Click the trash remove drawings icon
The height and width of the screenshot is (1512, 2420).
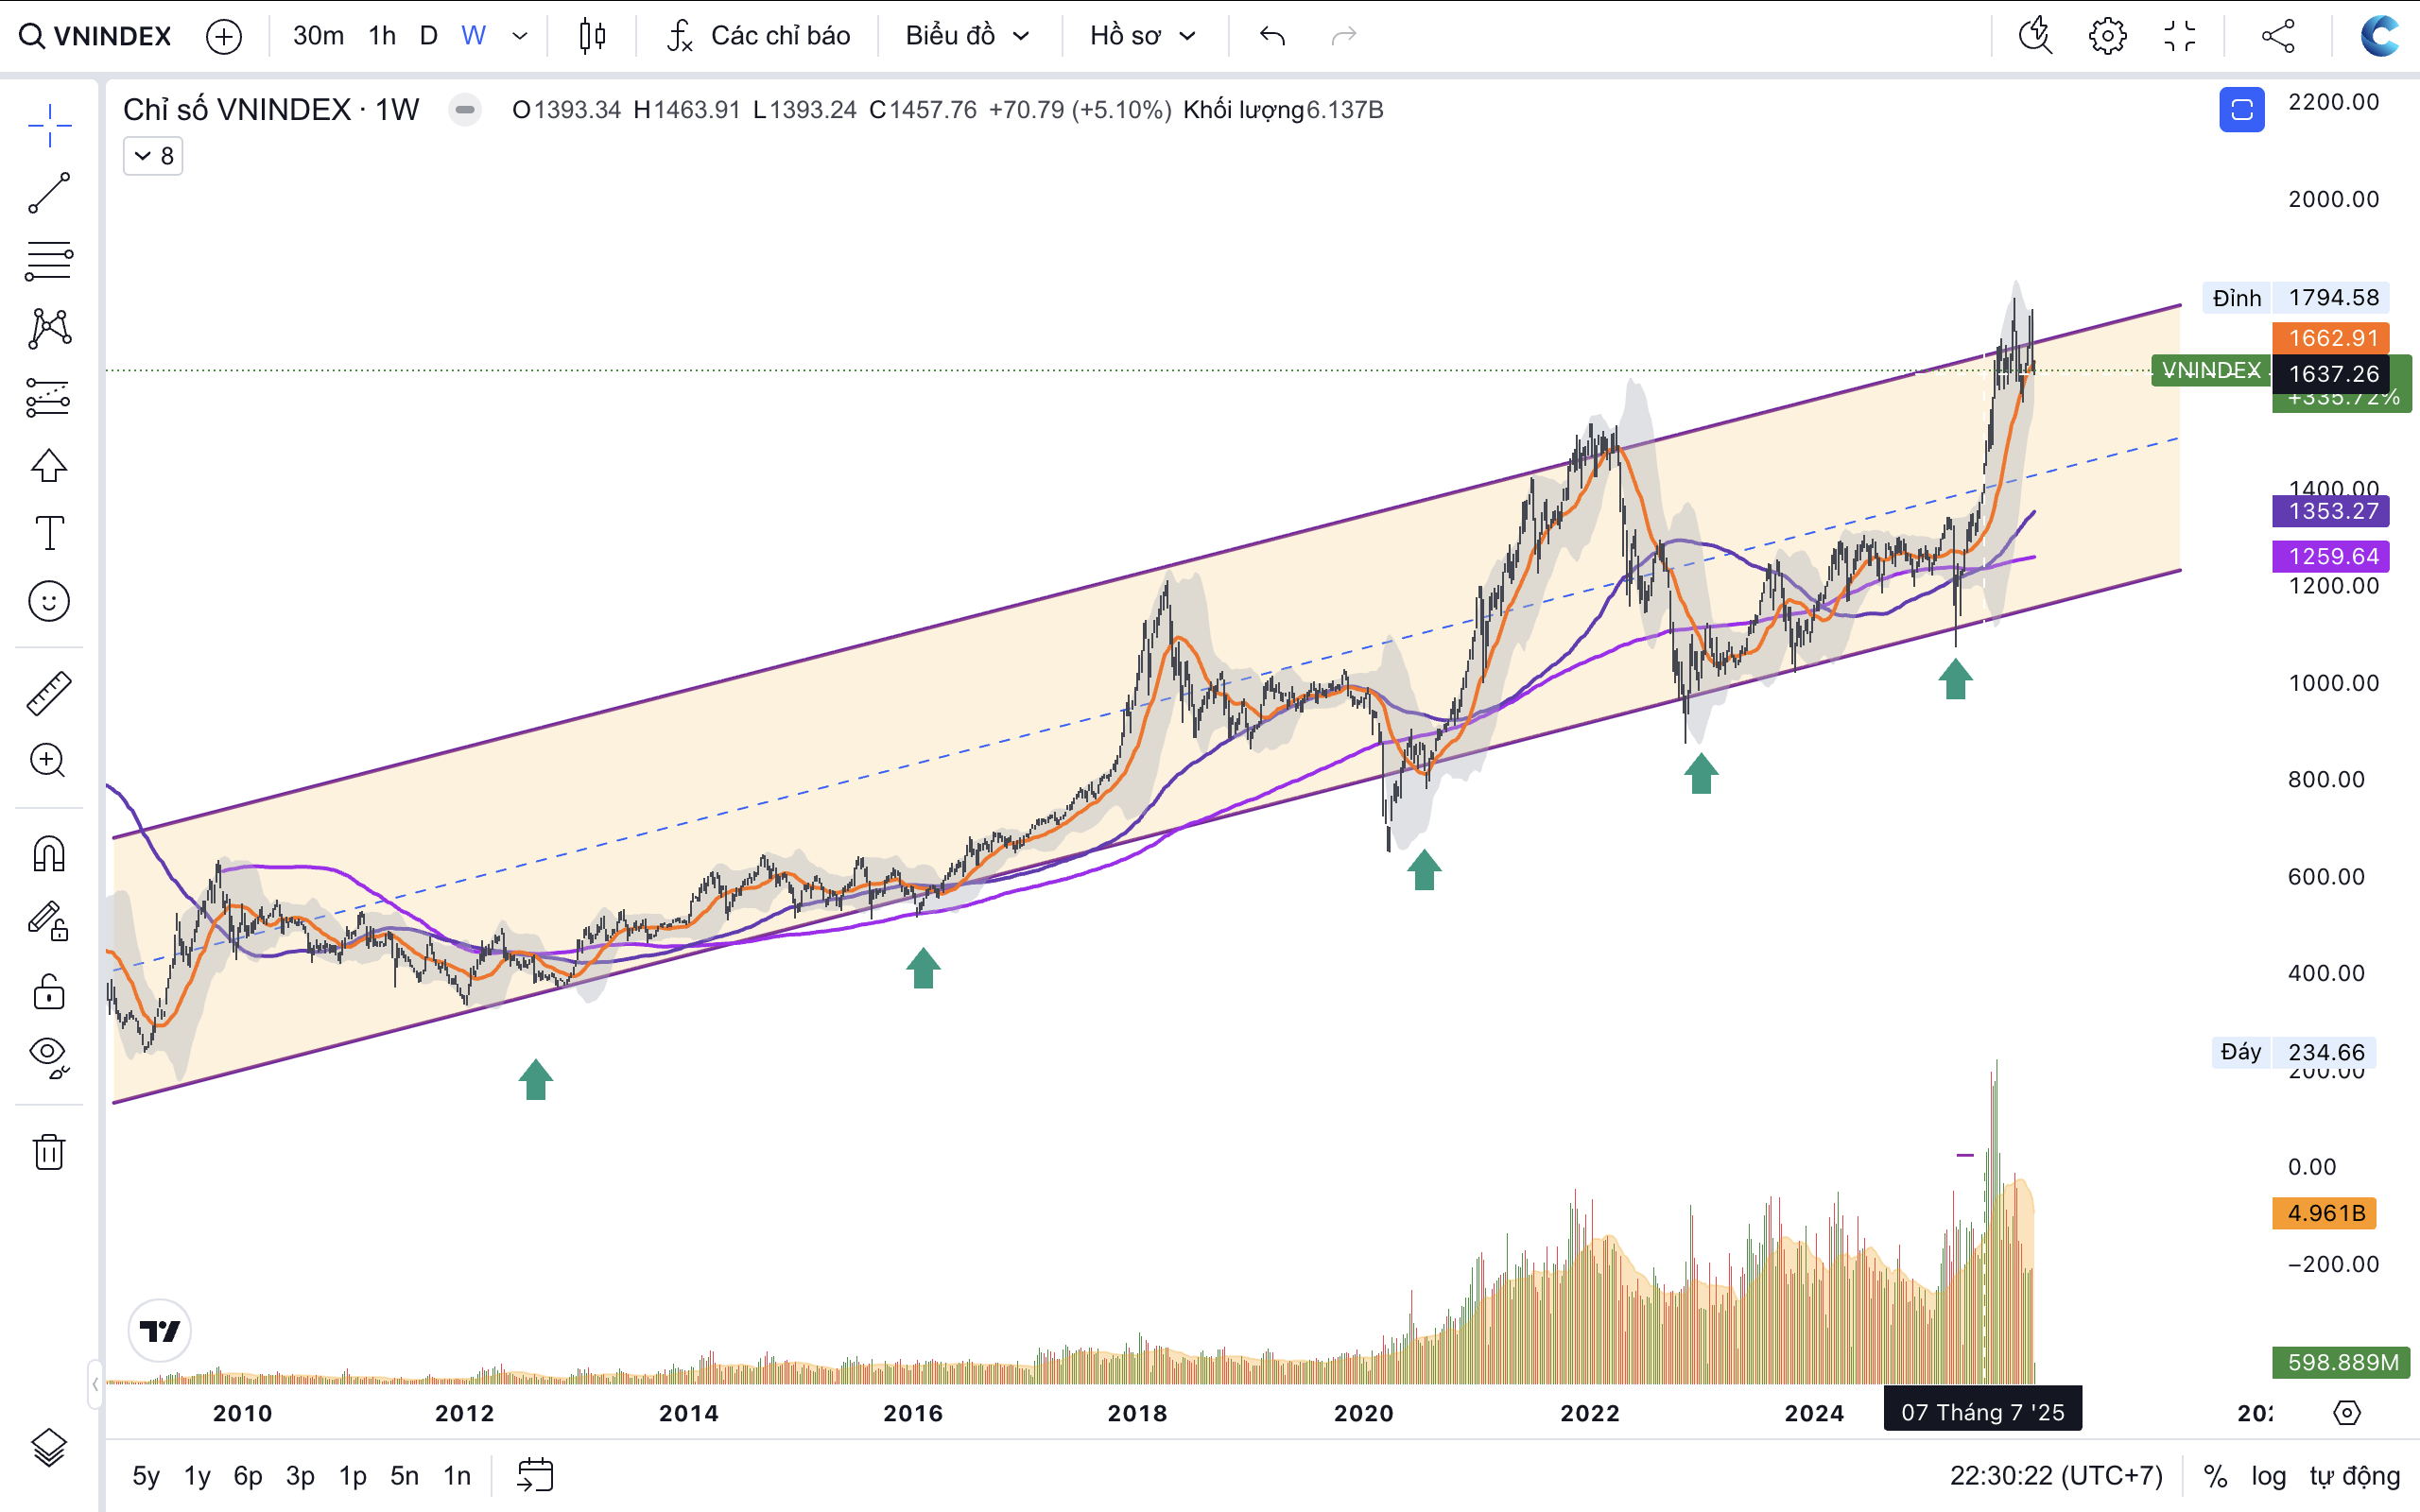point(48,1151)
